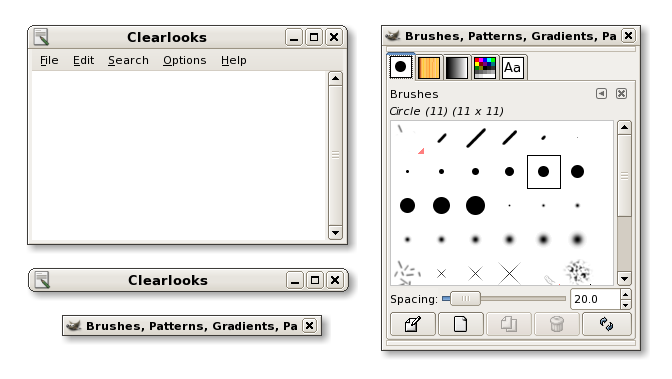Open the File menu in the Clearlooks window
The width and height of the screenshot is (672, 379).
point(49,60)
